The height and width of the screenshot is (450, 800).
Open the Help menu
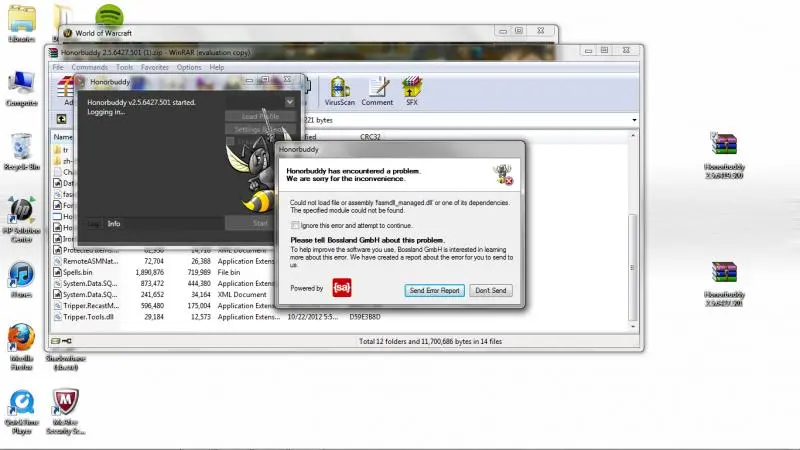216,67
